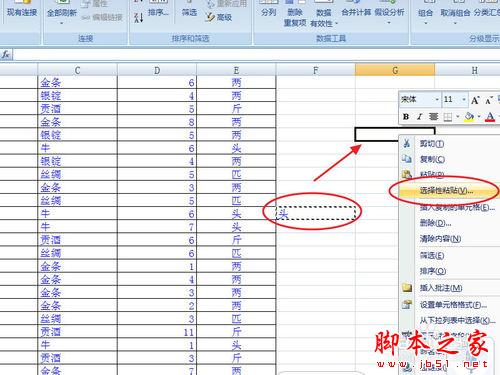Viewport: 500px width, 375px height.
Task: Select column E header
Action: 236,70
